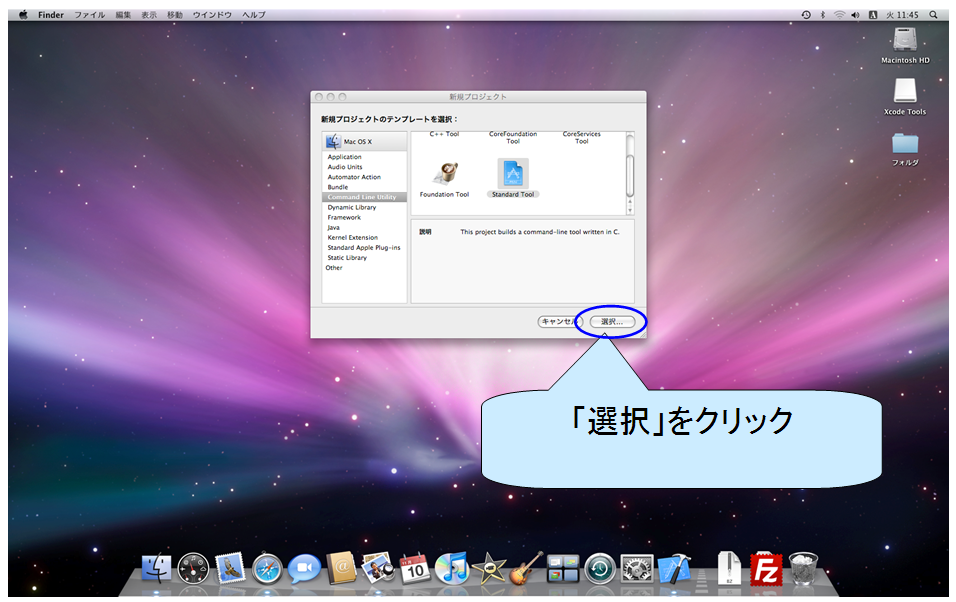The image size is (956, 602).
Task: Launch Safari compass icon in Dock
Action: click(x=267, y=569)
